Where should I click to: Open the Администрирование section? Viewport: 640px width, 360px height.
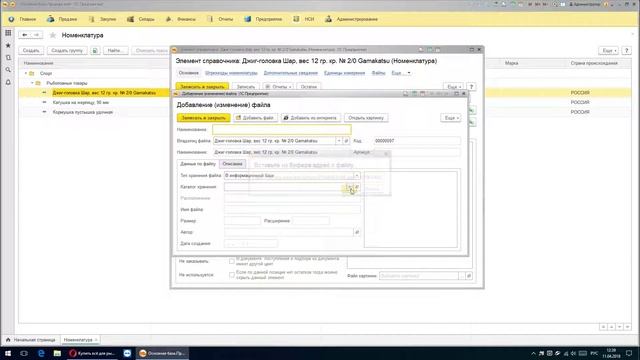[x=351, y=19]
